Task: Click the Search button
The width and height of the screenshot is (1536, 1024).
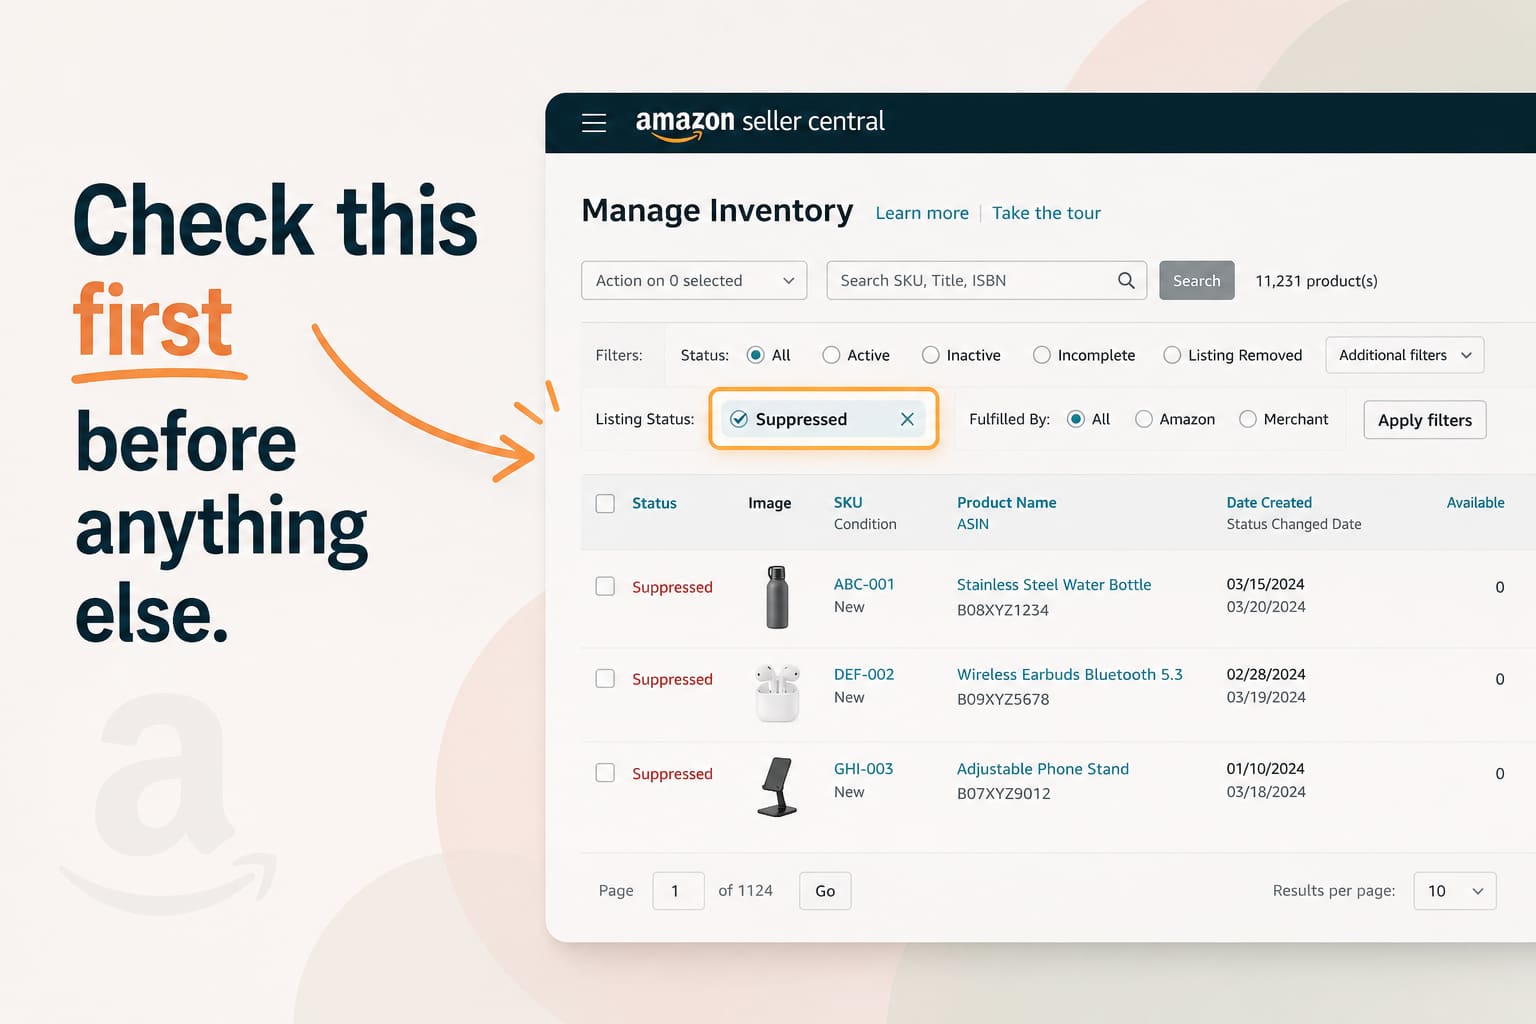Action: [x=1197, y=281]
